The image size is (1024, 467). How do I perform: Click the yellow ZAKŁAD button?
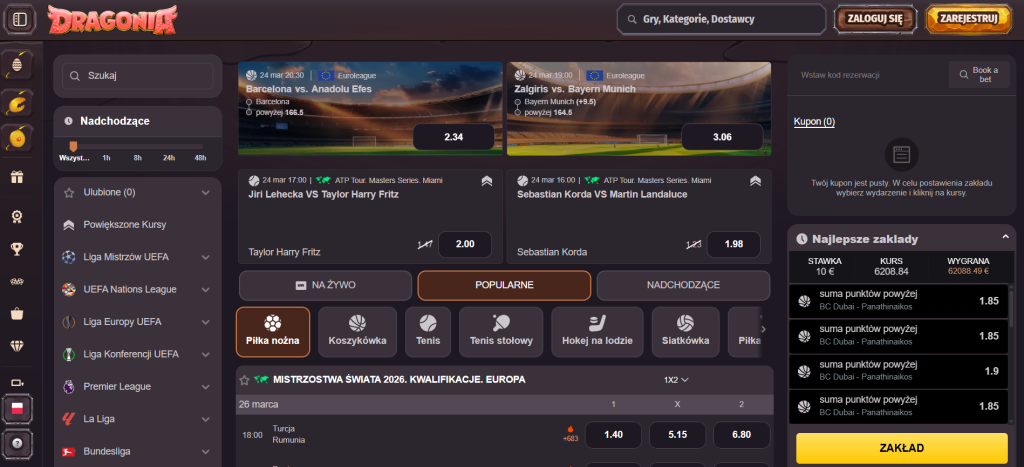(902, 448)
